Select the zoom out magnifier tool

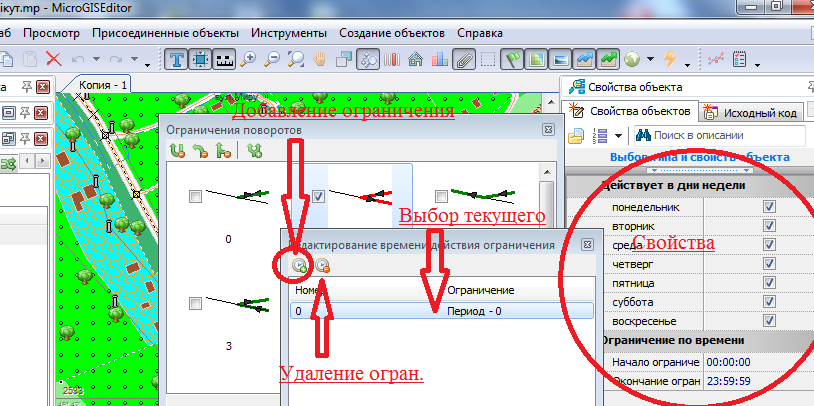(272, 59)
